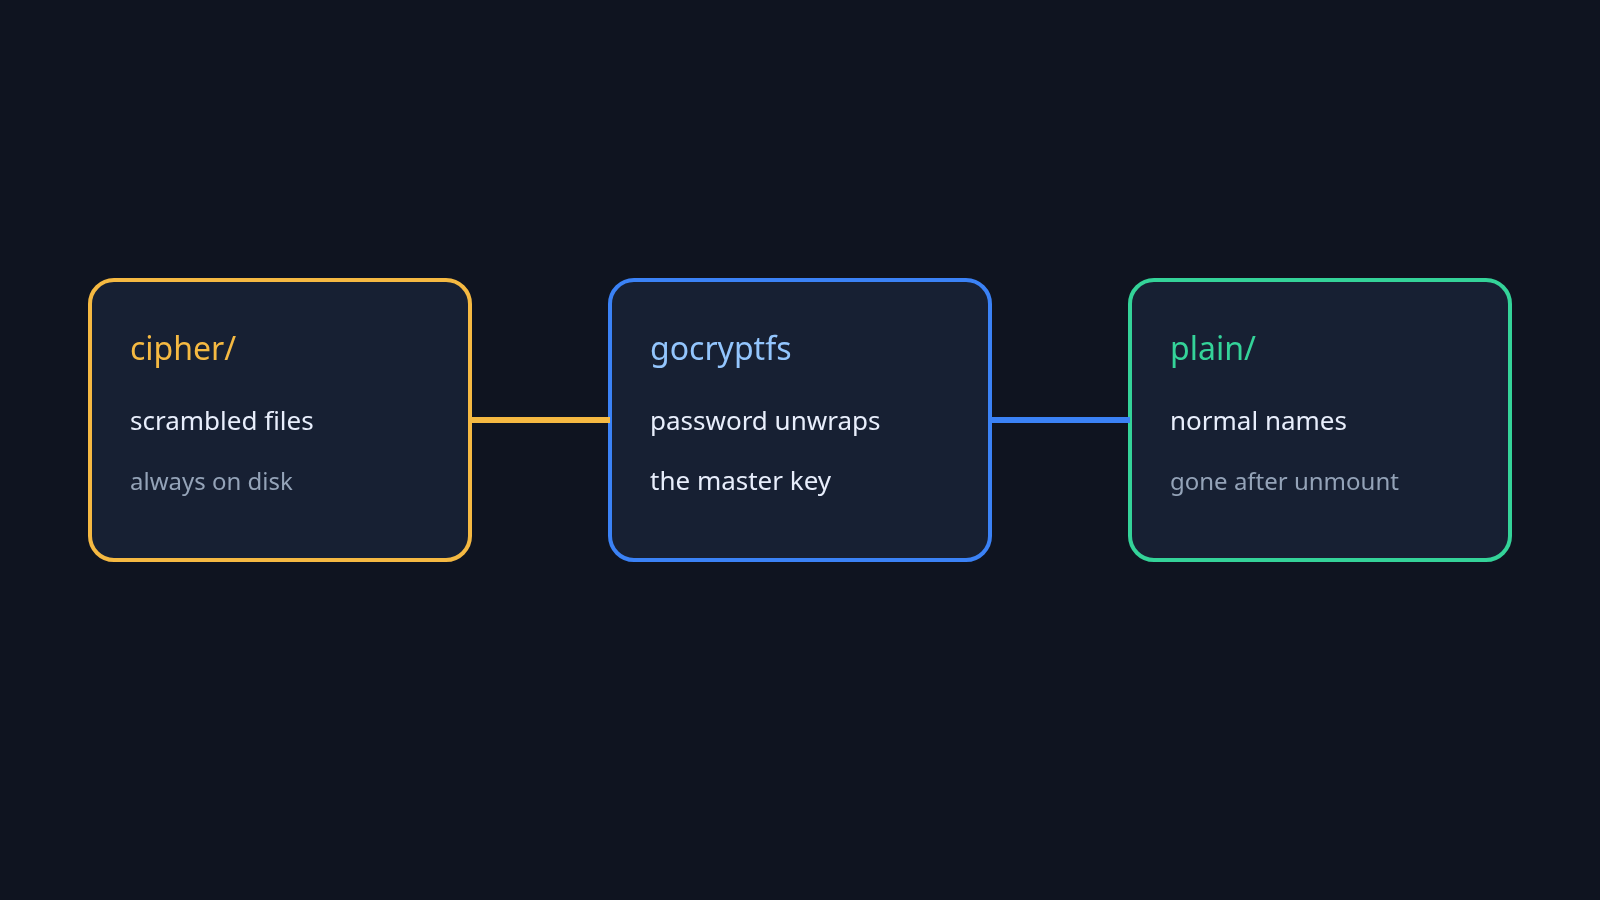Click the 'cipher/' heading
Screen dimensions: 1600x900
[183, 349]
